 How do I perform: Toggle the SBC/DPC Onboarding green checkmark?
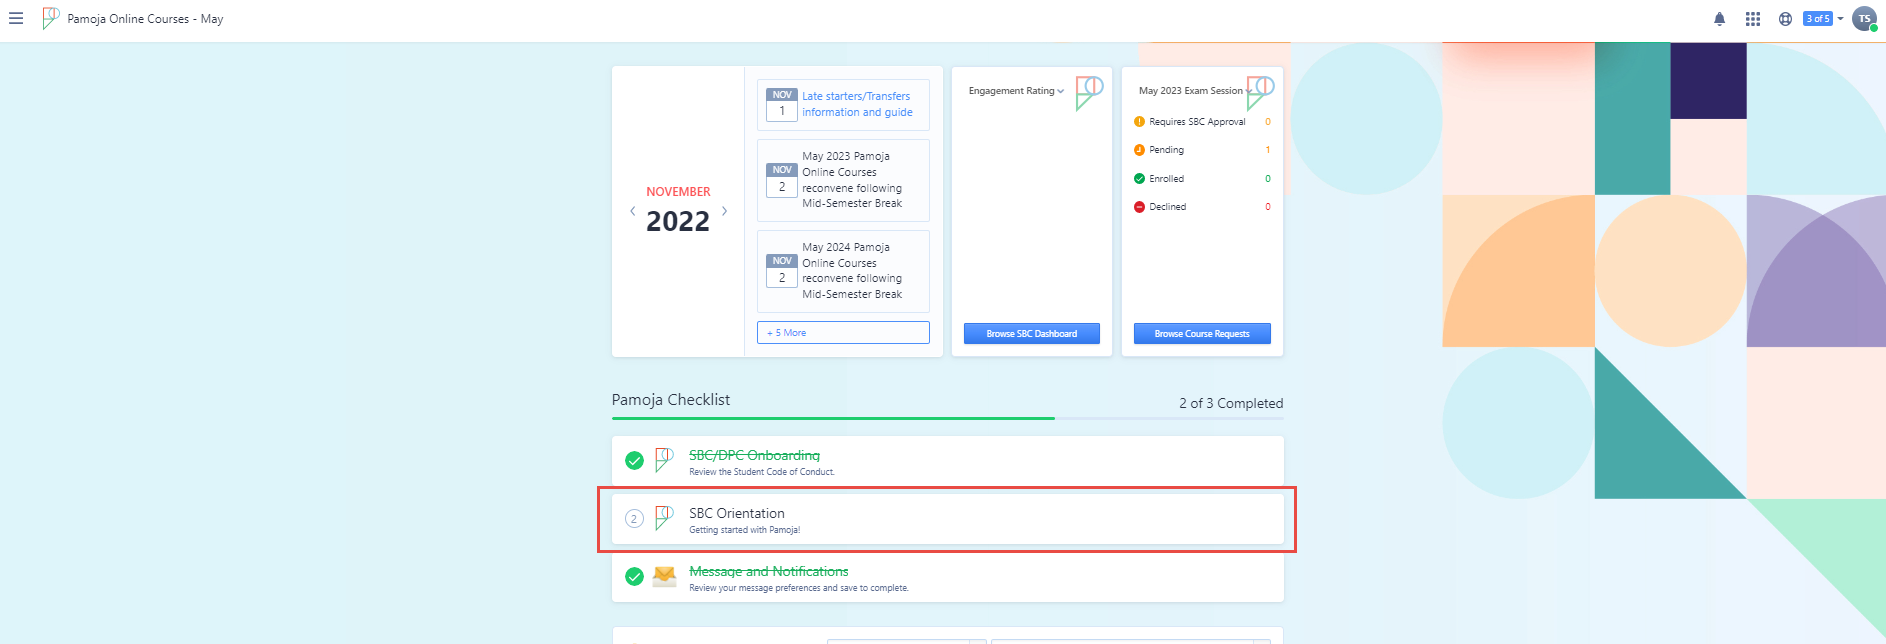click(634, 461)
